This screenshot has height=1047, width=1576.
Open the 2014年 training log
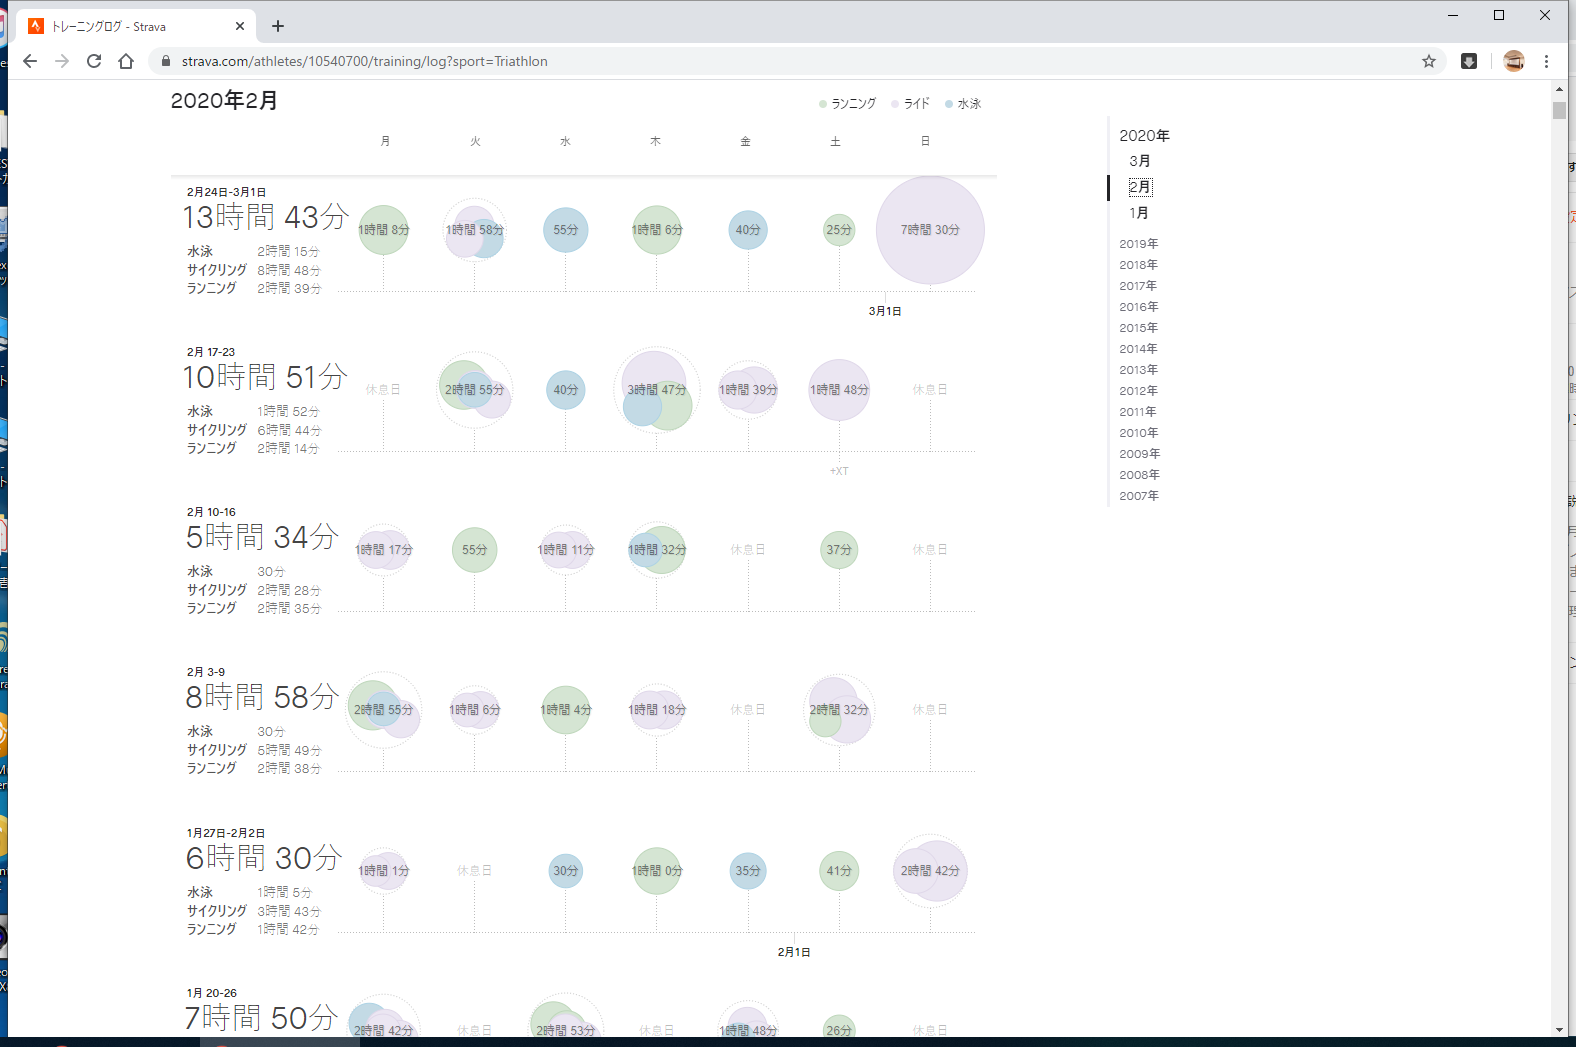tap(1138, 349)
